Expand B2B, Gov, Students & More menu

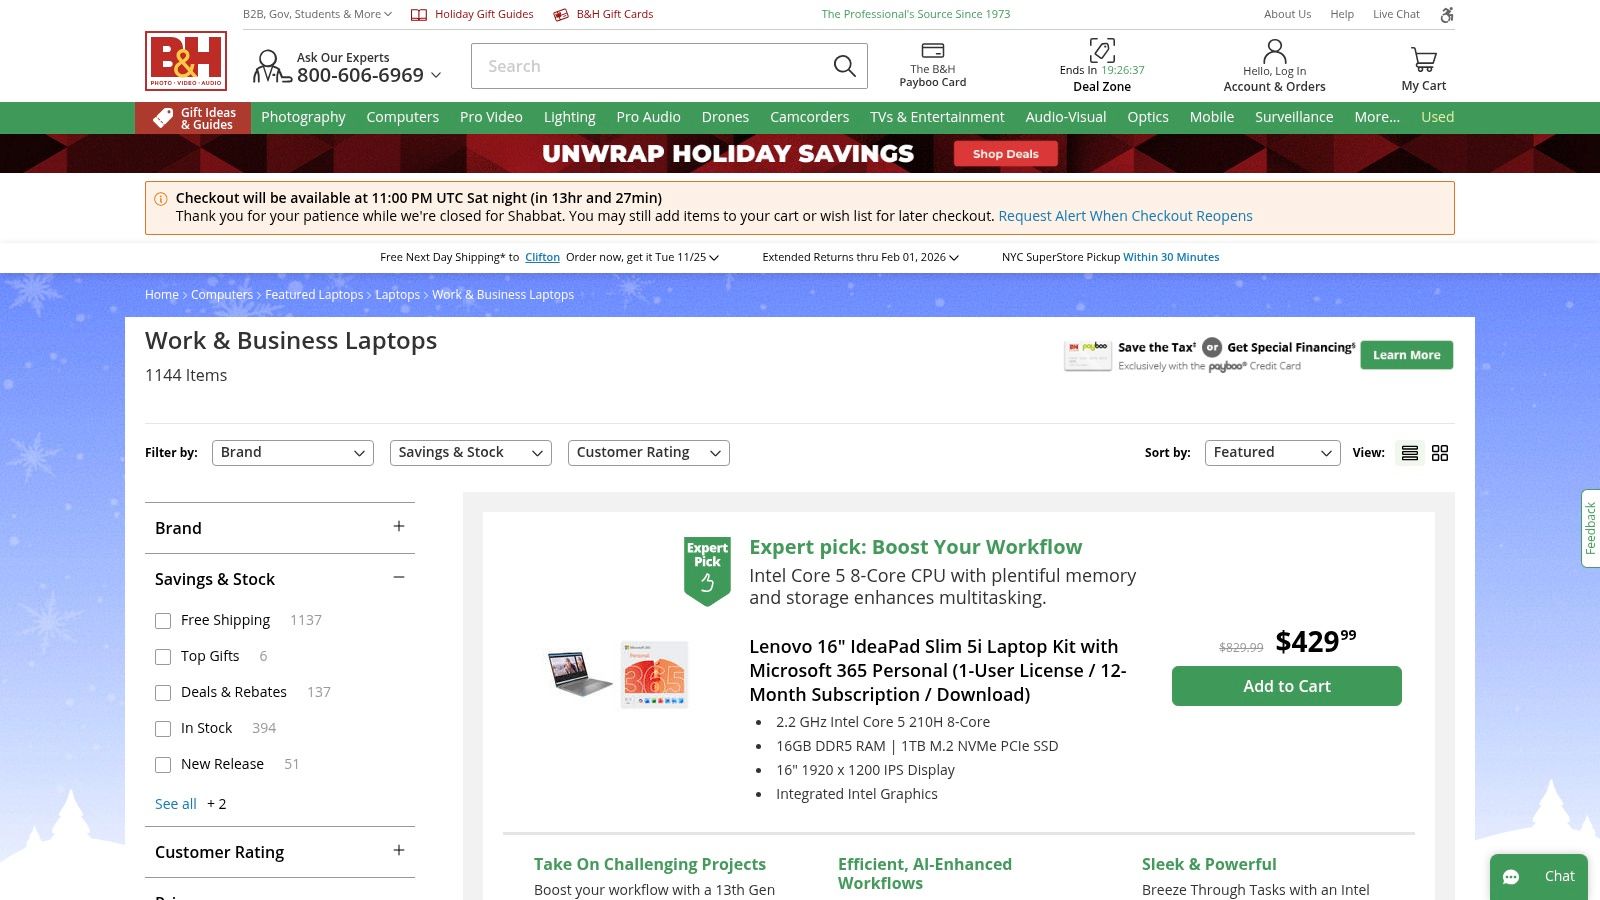(x=317, y=14)
